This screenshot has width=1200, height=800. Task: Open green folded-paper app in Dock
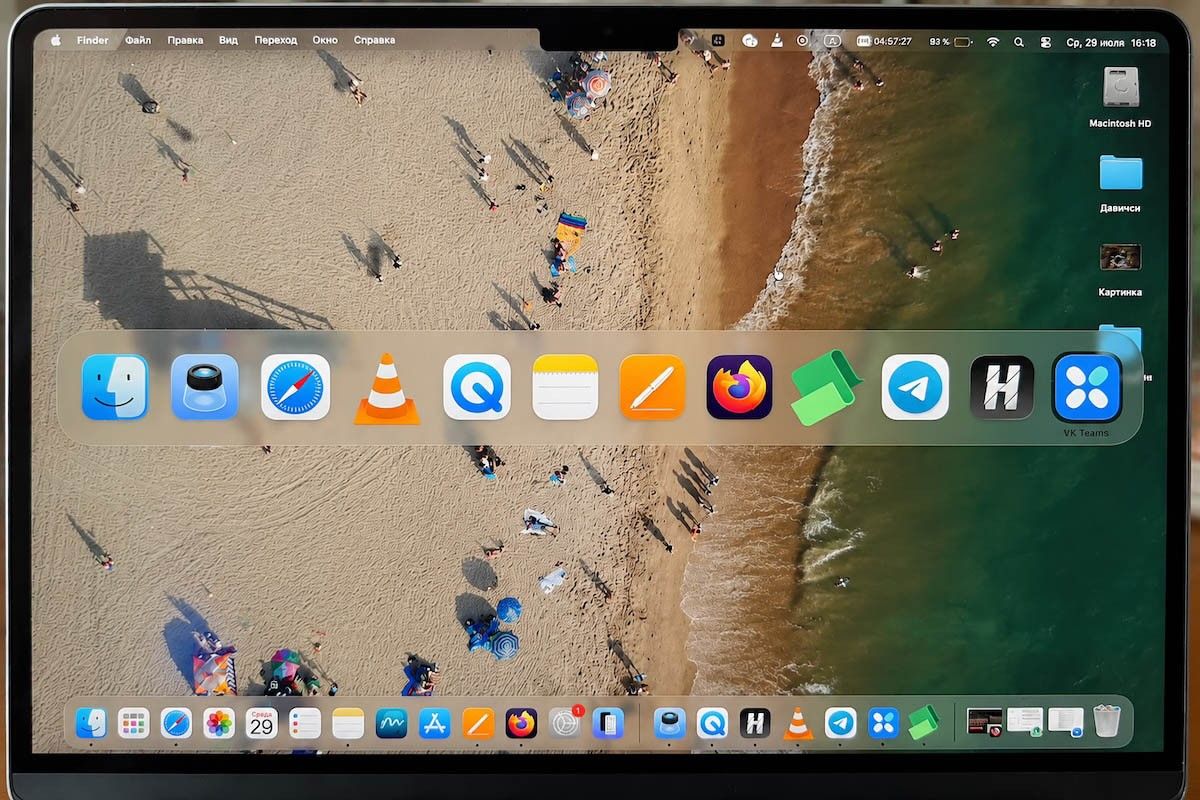pyautogui.click(x=924, y=722)
